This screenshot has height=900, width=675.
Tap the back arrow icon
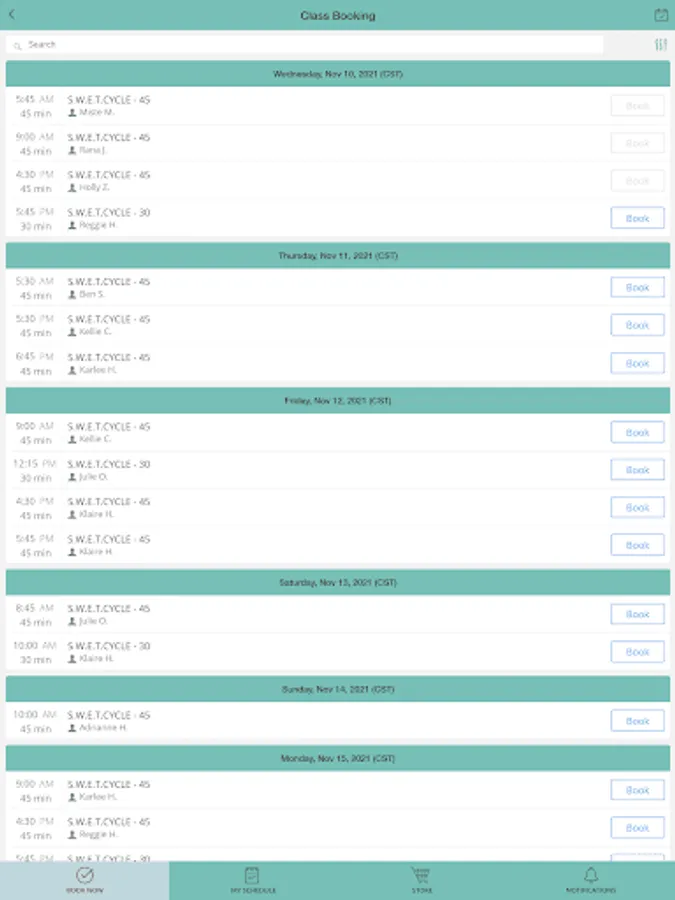12,15
